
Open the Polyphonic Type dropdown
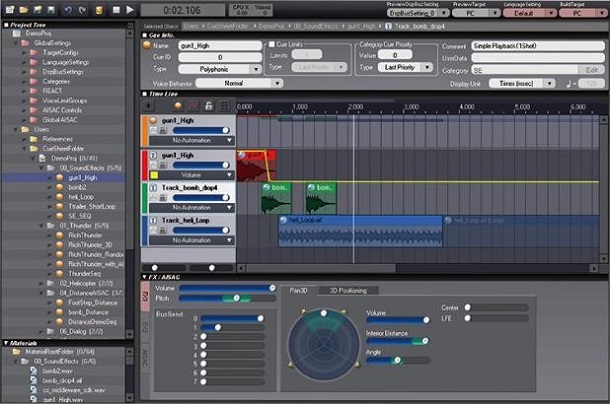pos(216,69)
